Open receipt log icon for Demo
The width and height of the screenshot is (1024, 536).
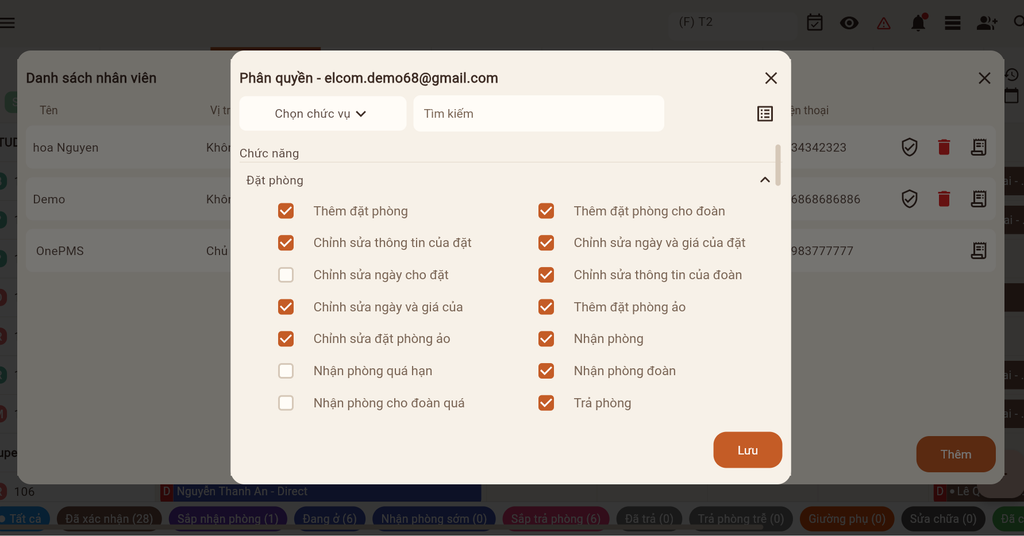click(978, 199)
